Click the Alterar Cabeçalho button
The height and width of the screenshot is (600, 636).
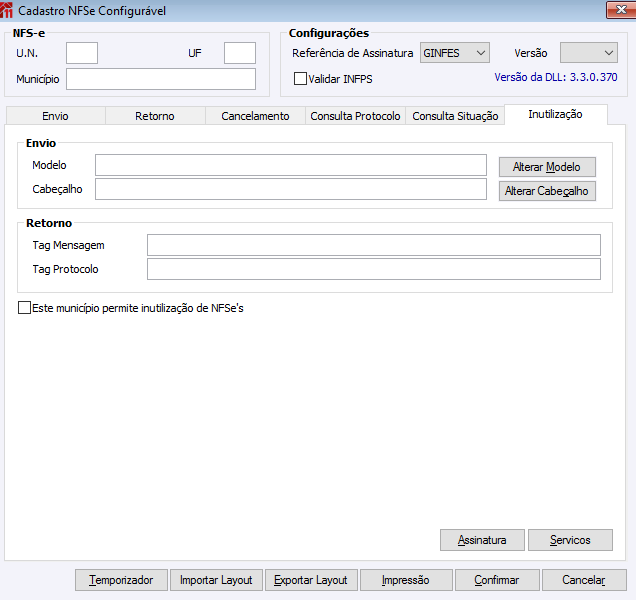click(x=547, y=191)
